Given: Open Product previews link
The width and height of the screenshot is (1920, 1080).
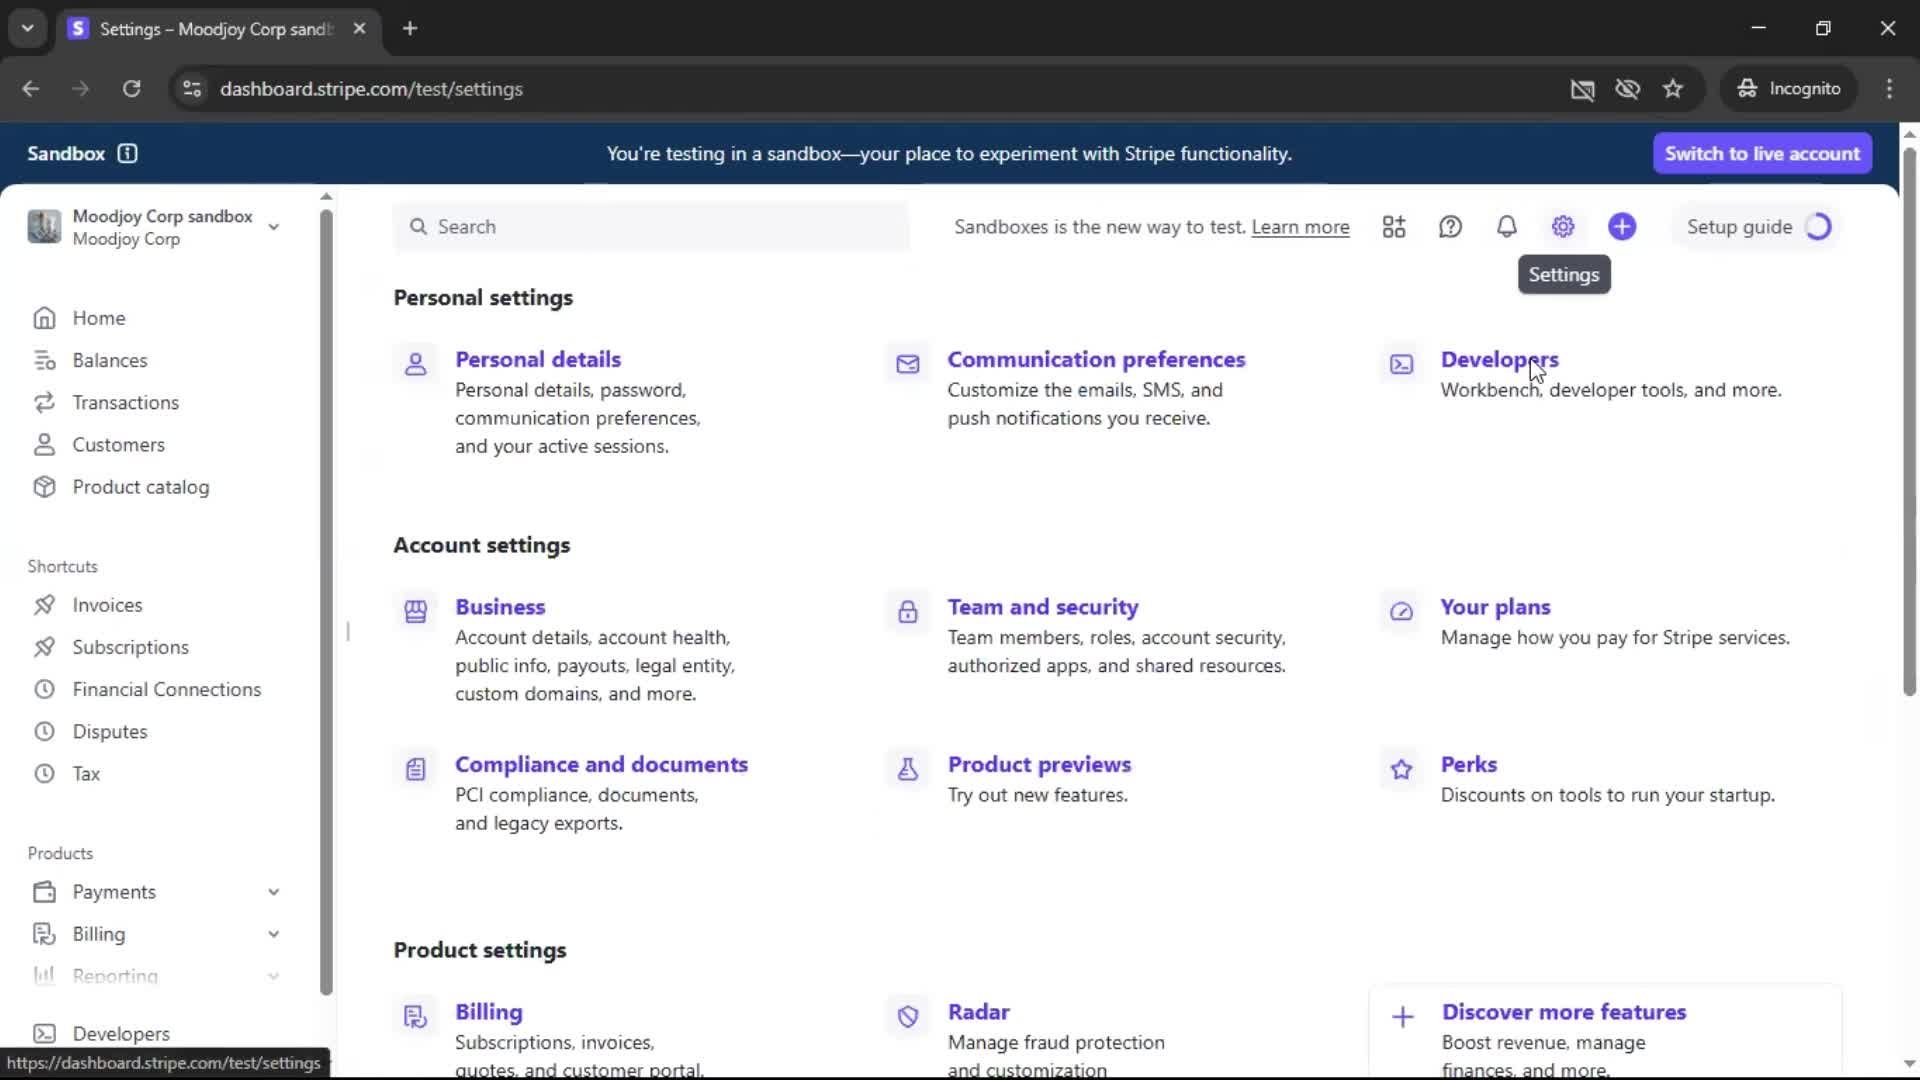Looking at the screenshot, I should coord(1039,764).
